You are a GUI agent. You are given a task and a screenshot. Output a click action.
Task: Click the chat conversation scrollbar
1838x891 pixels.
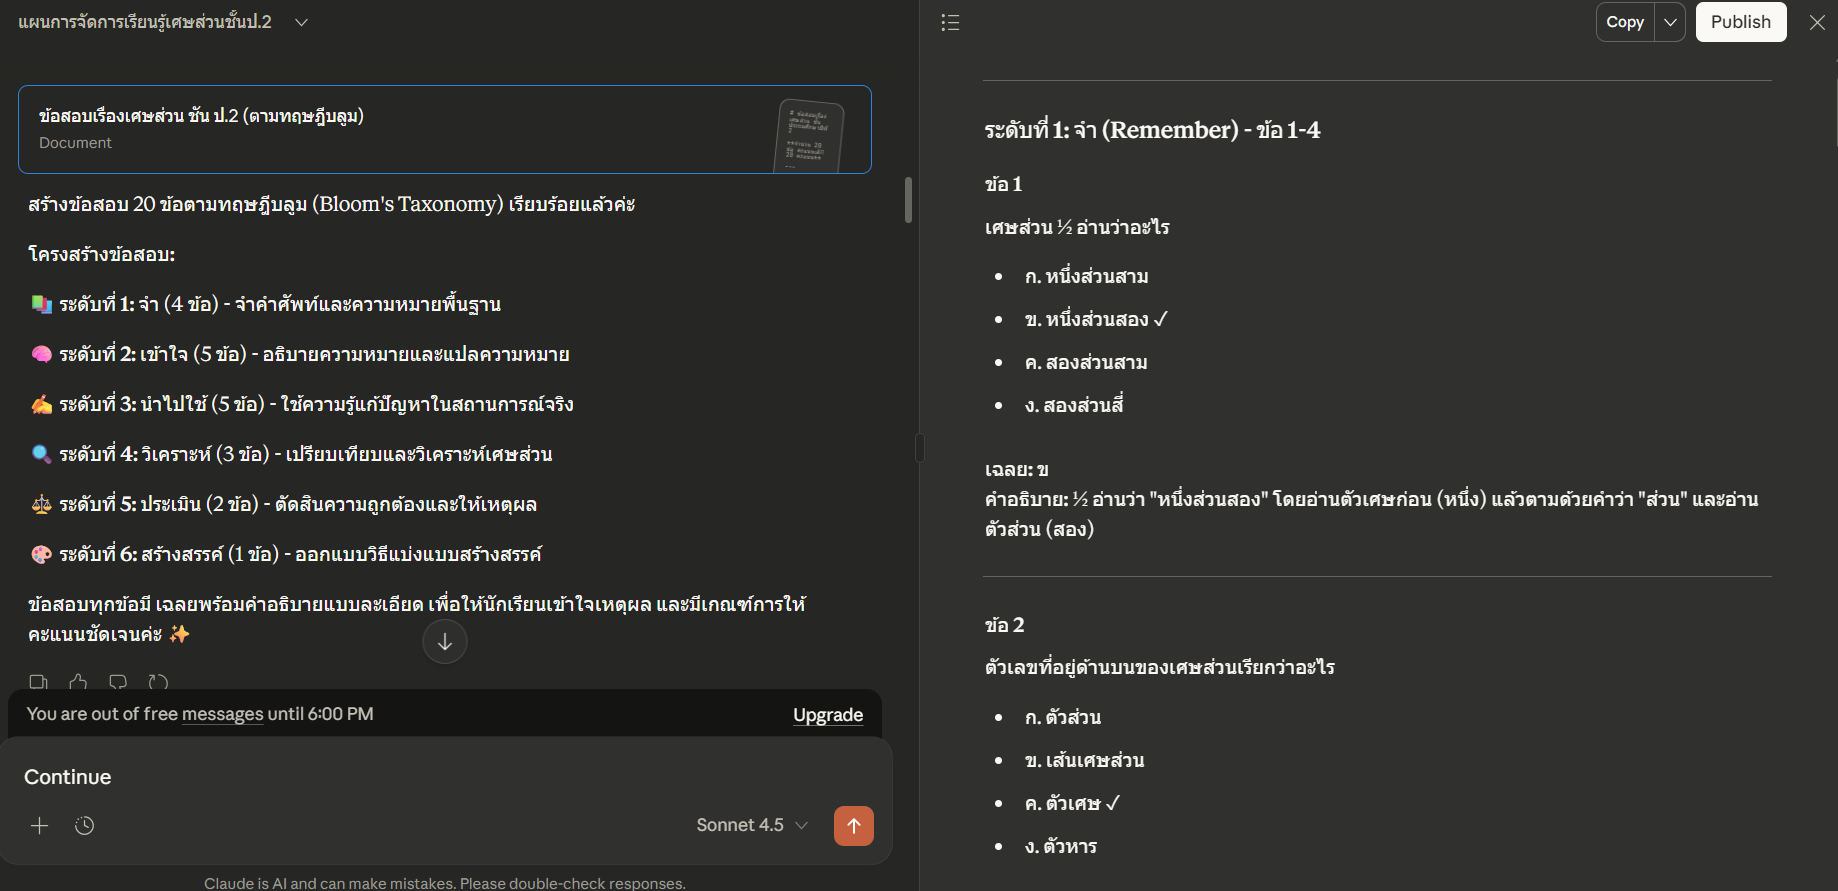pos(908,200)
